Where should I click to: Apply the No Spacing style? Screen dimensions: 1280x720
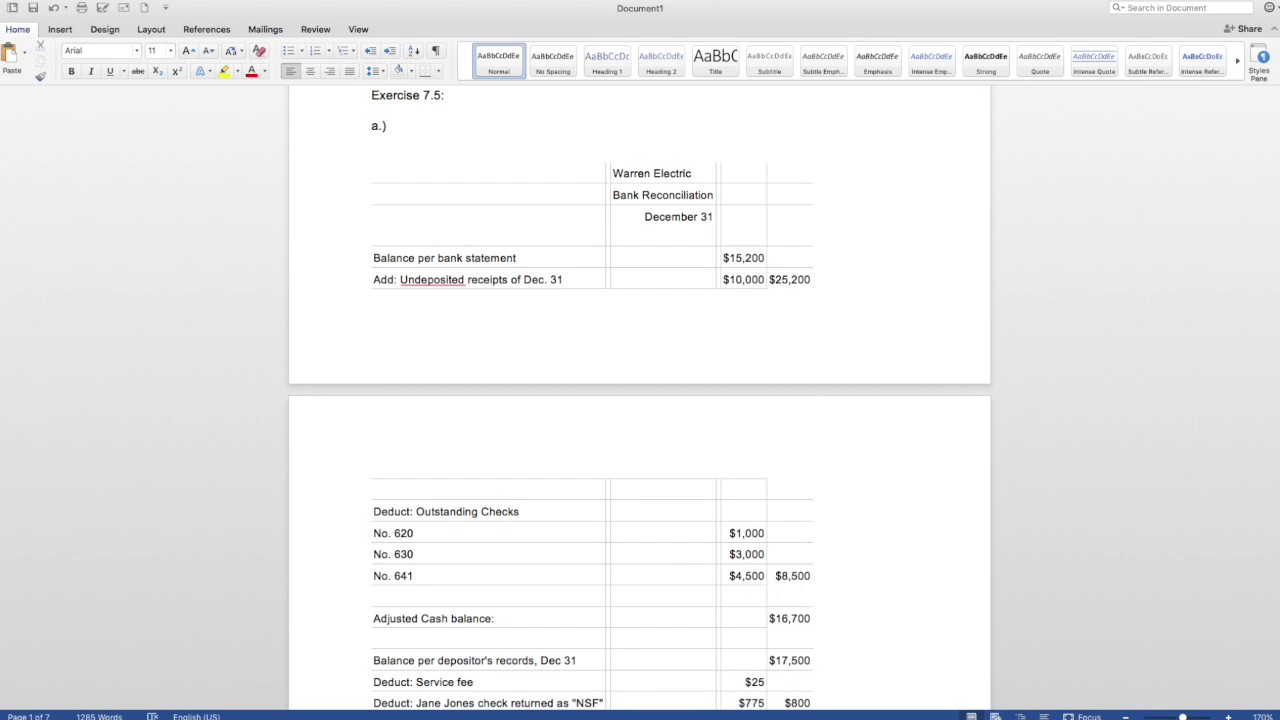point(553,61)
